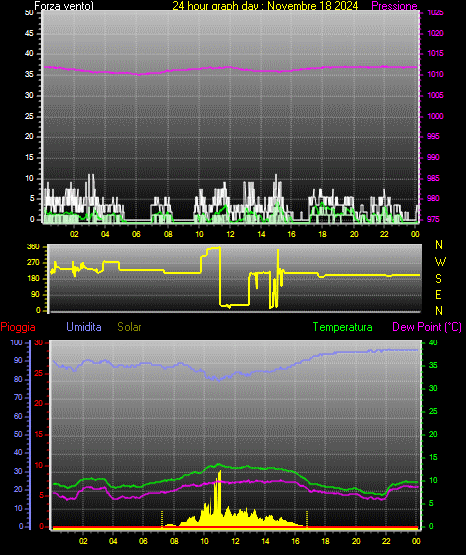Click the '270' wind direction axis value
This screenshot has height=555, width=466.
[x=33, y=263]
